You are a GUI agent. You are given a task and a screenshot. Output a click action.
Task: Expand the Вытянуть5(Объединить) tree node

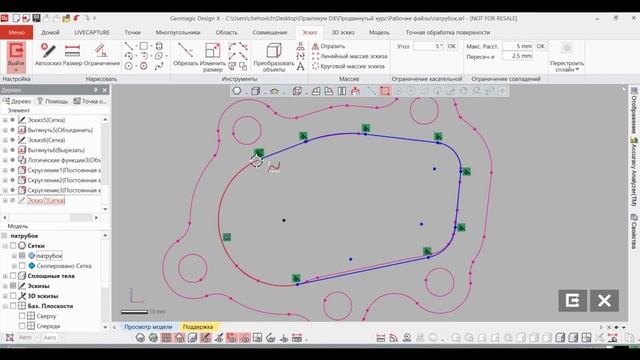[5, 130]
